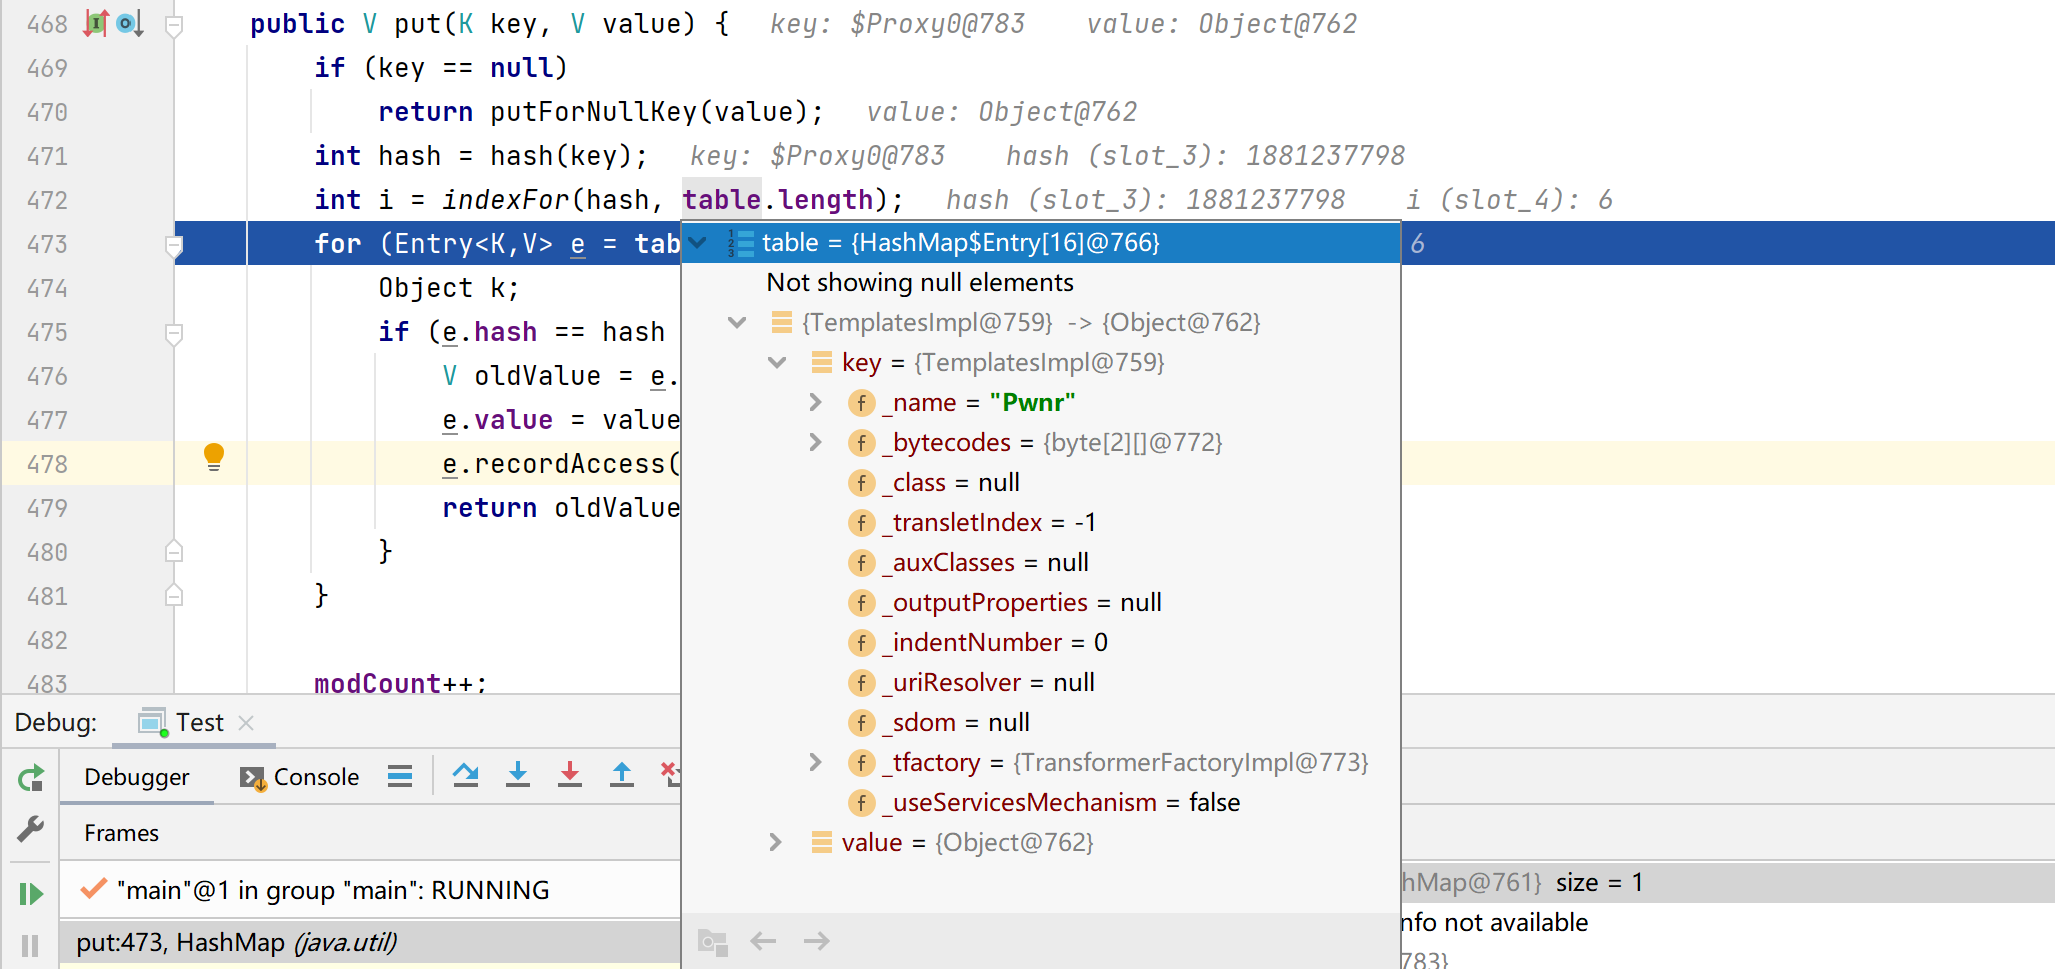Click line number 476 in gutter
Screen dimensions: 2055x969
[47, 376]
